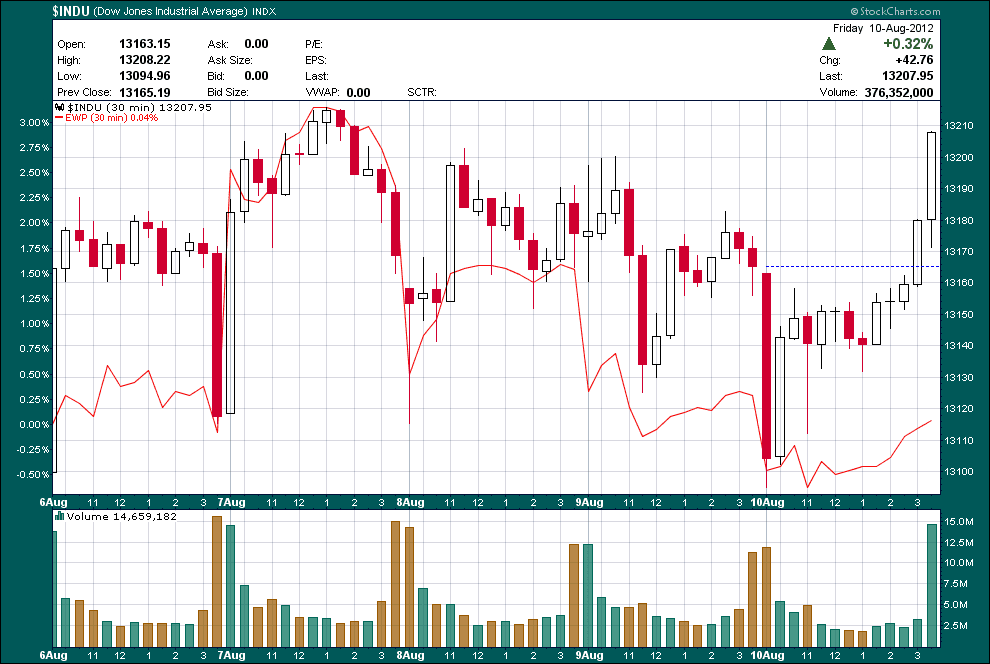Click the +0.32% percent change
The image size is (990, 664).
[908, 44]
